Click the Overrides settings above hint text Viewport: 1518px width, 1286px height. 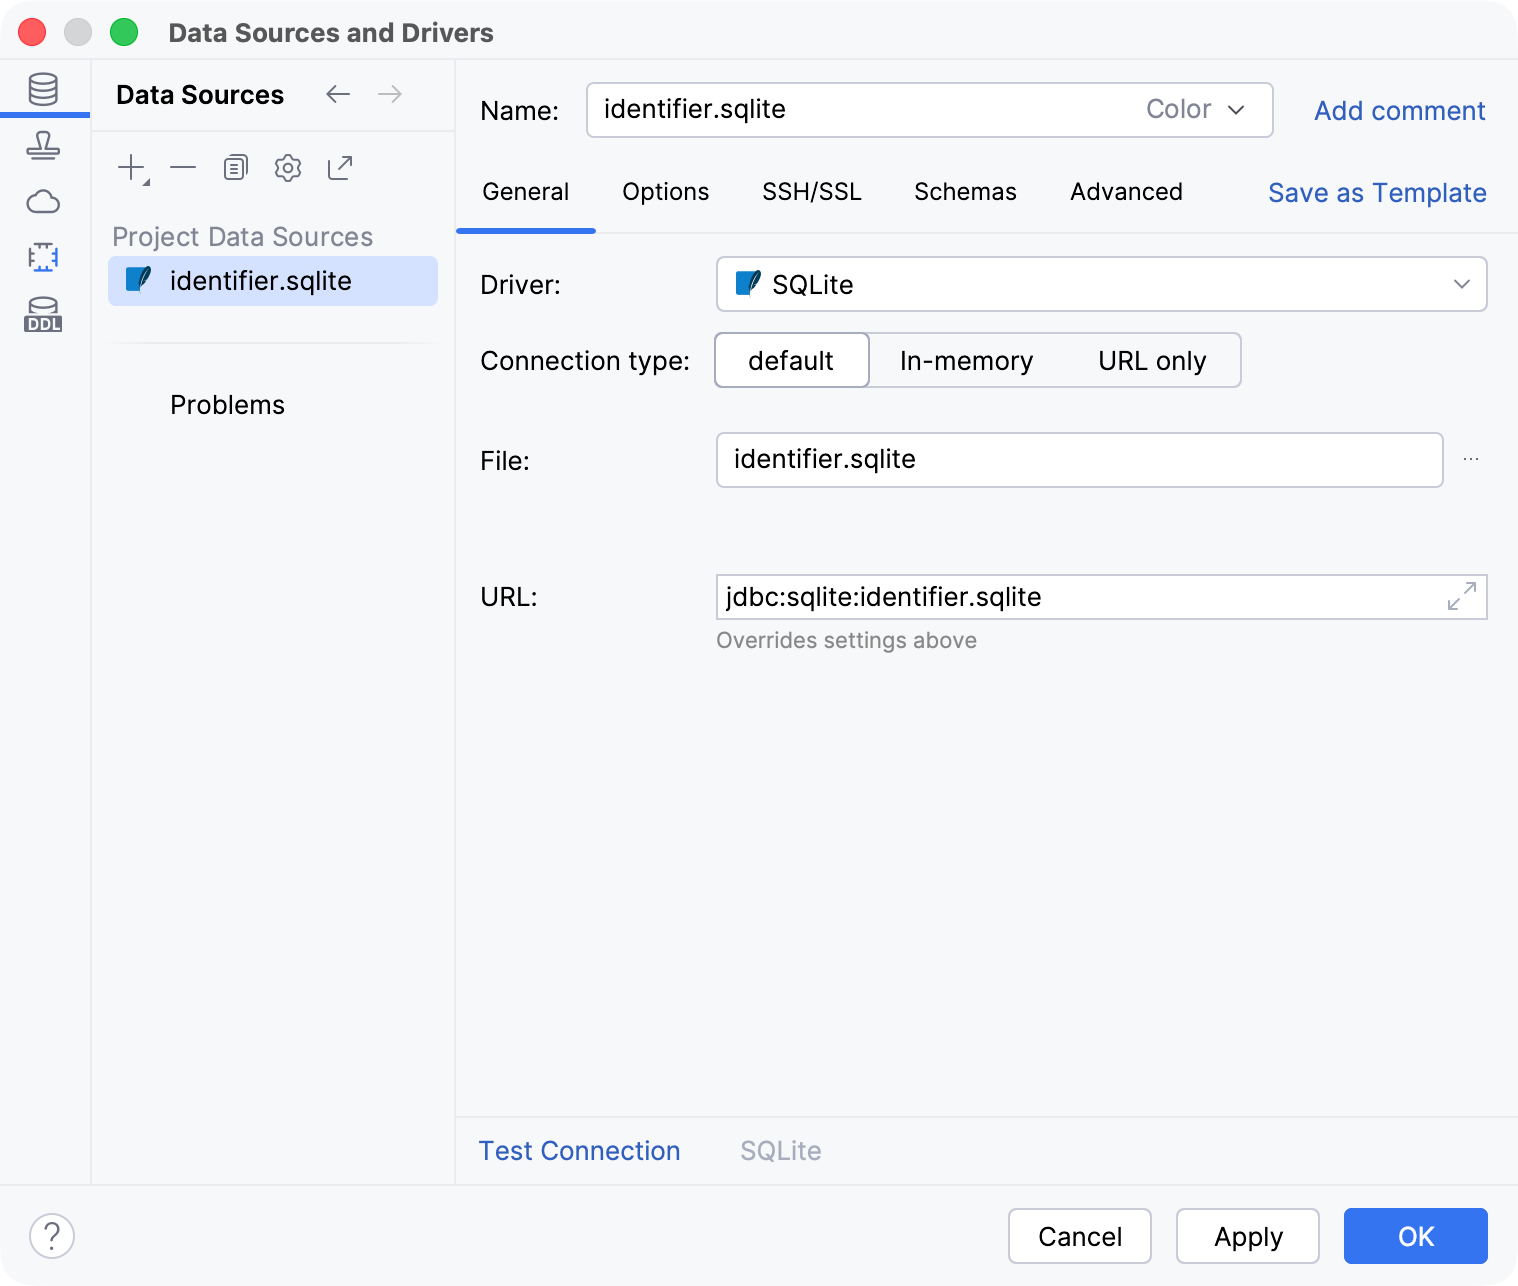pos(846,640)
